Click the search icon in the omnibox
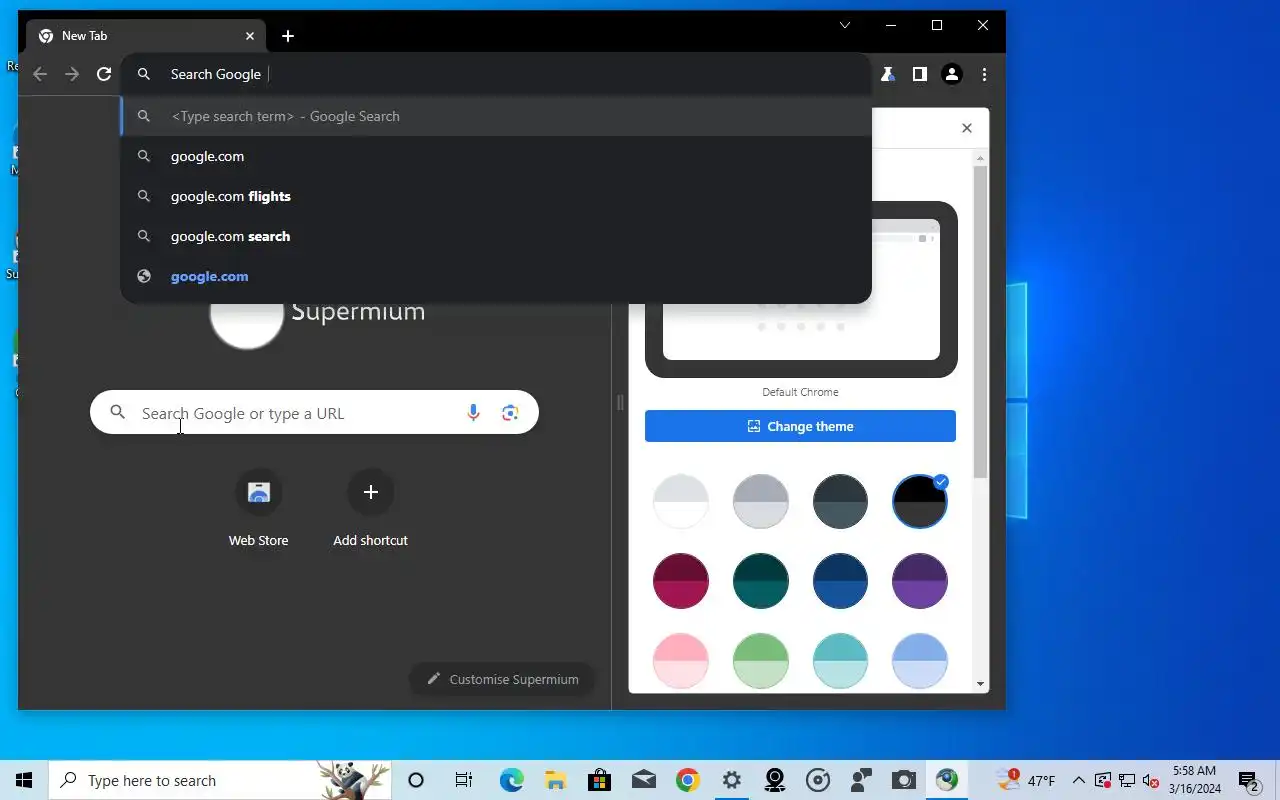Image resolution: width=1280 pixels, height=800 pixels. coord(144,74)
